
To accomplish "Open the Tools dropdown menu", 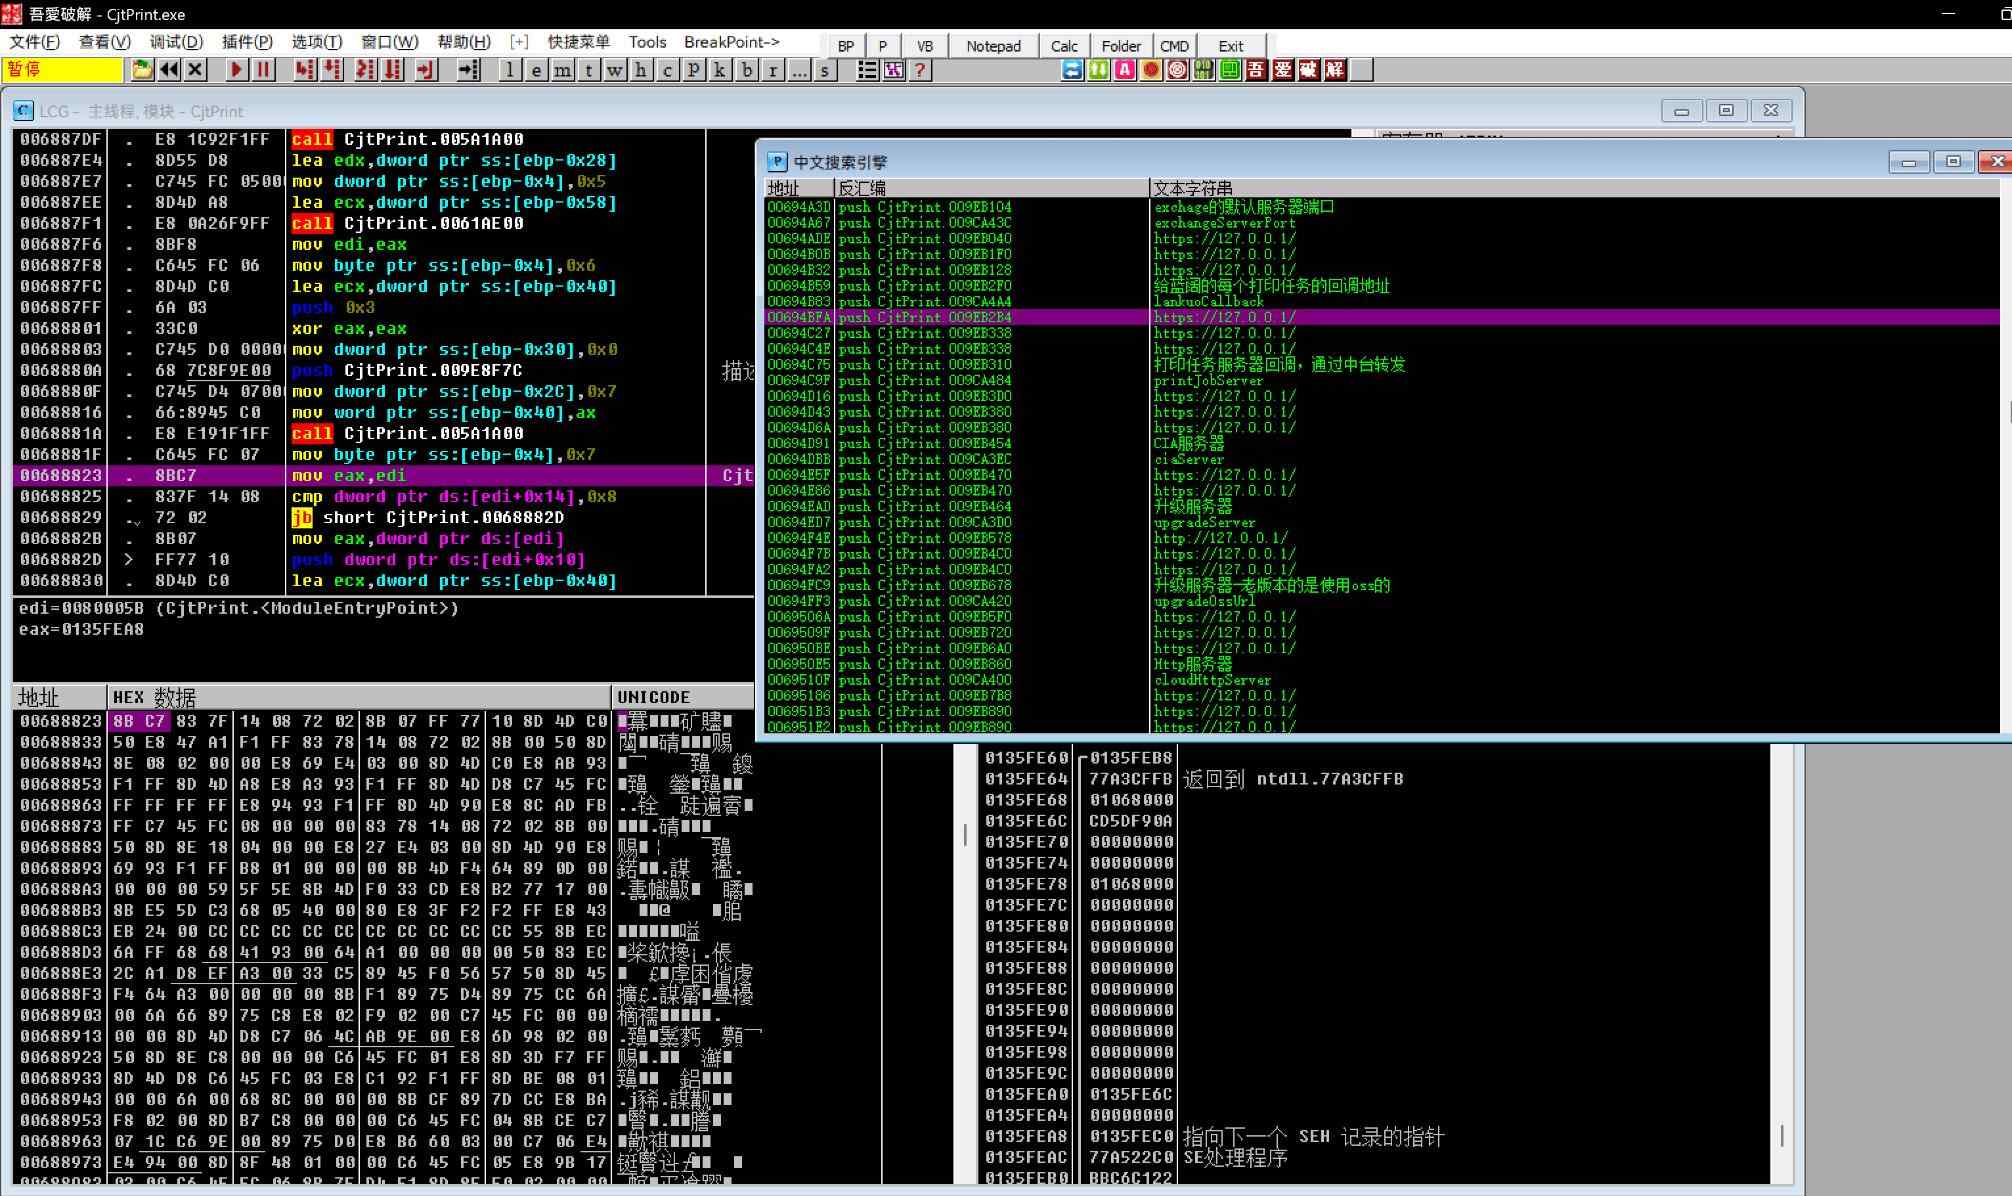I will click(x=647, y=42).
